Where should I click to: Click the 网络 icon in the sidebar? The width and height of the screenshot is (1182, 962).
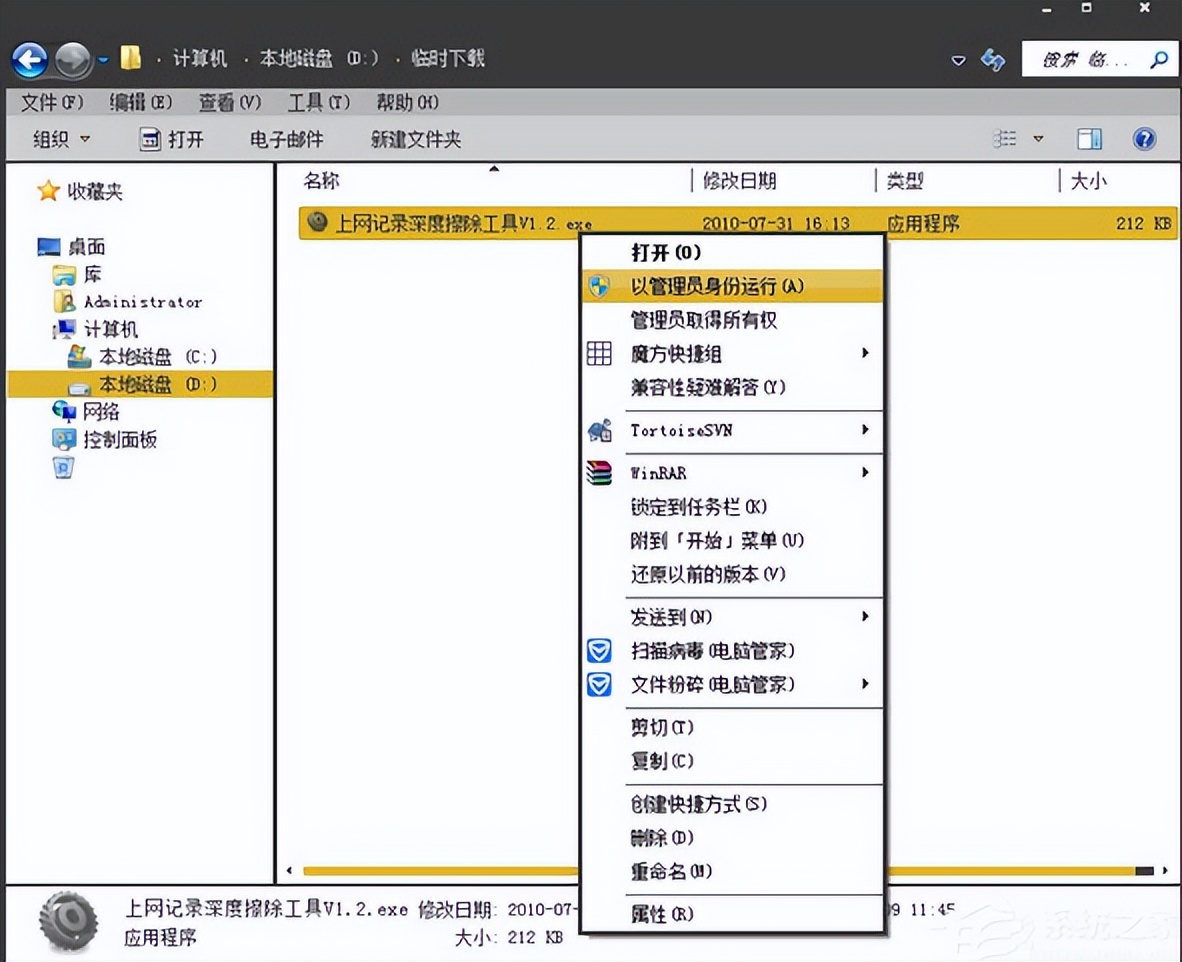point(62,411)
